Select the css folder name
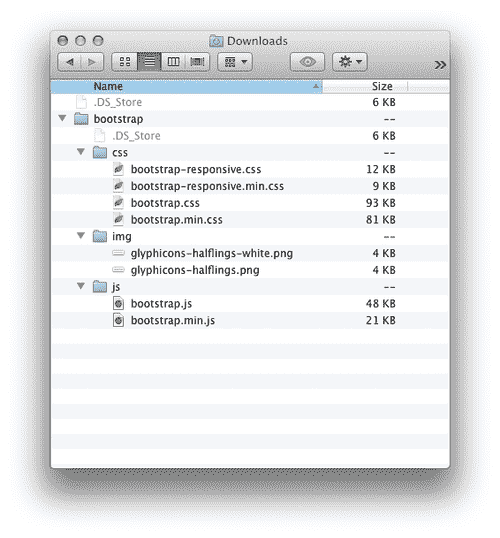Screen dimensions: 500x538 [x=120, y=153]
